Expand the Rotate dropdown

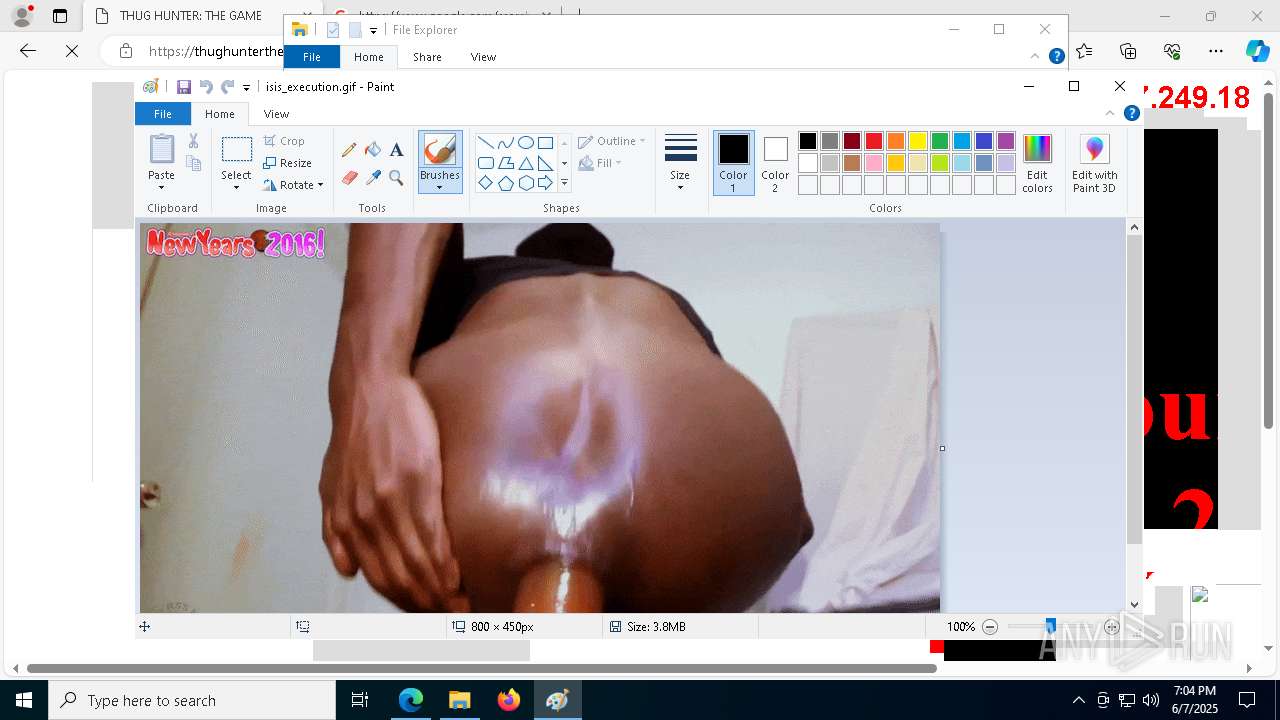pos(320,185)
